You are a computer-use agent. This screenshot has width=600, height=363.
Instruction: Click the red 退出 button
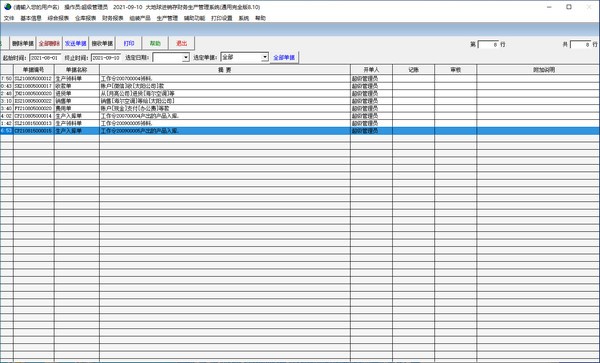tap(182, 43)
